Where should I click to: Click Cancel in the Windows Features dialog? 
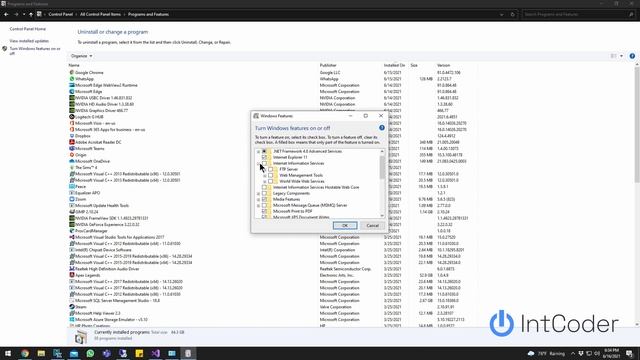point(372,225)
